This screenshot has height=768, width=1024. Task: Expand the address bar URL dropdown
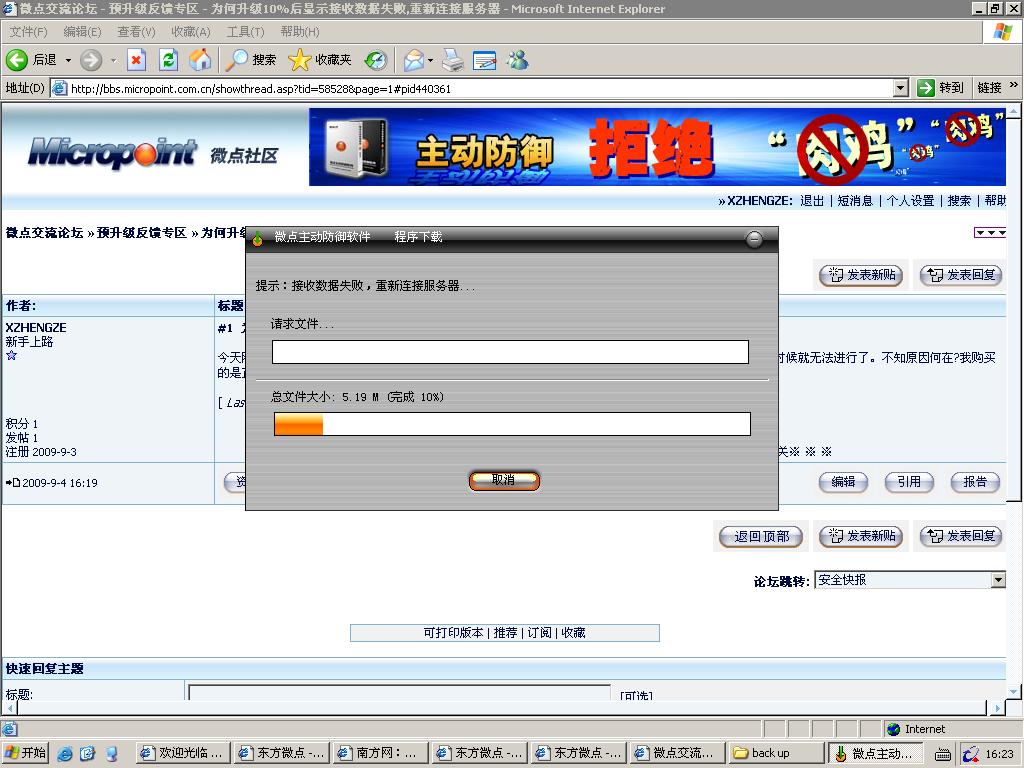point(901,88)
